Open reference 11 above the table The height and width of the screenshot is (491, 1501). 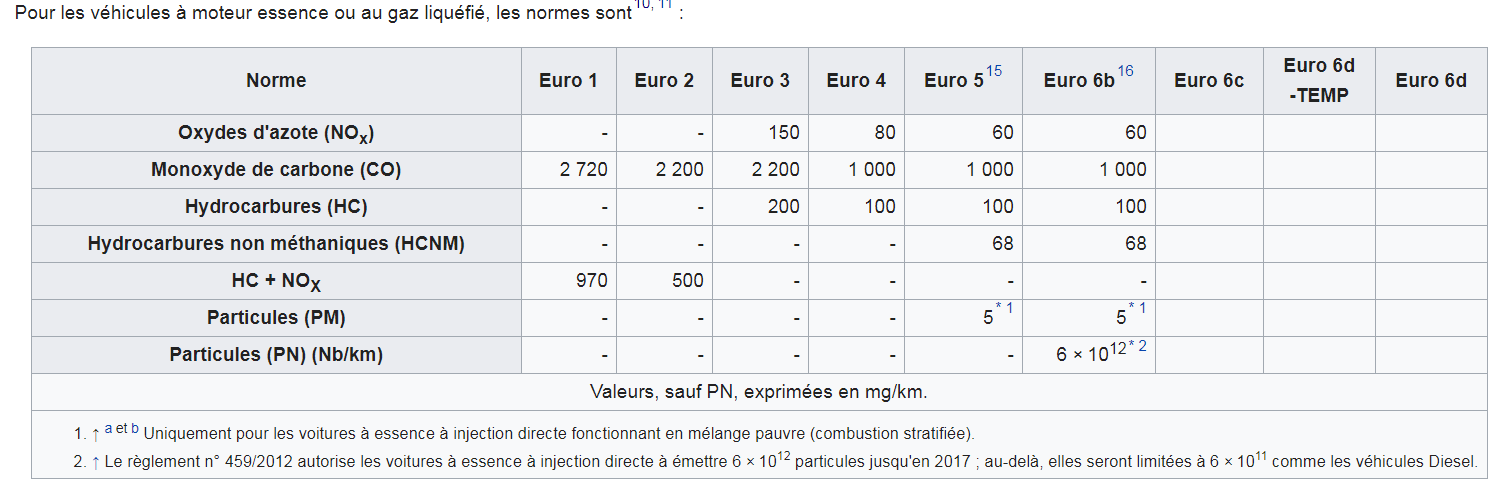(x=664, y=6)
